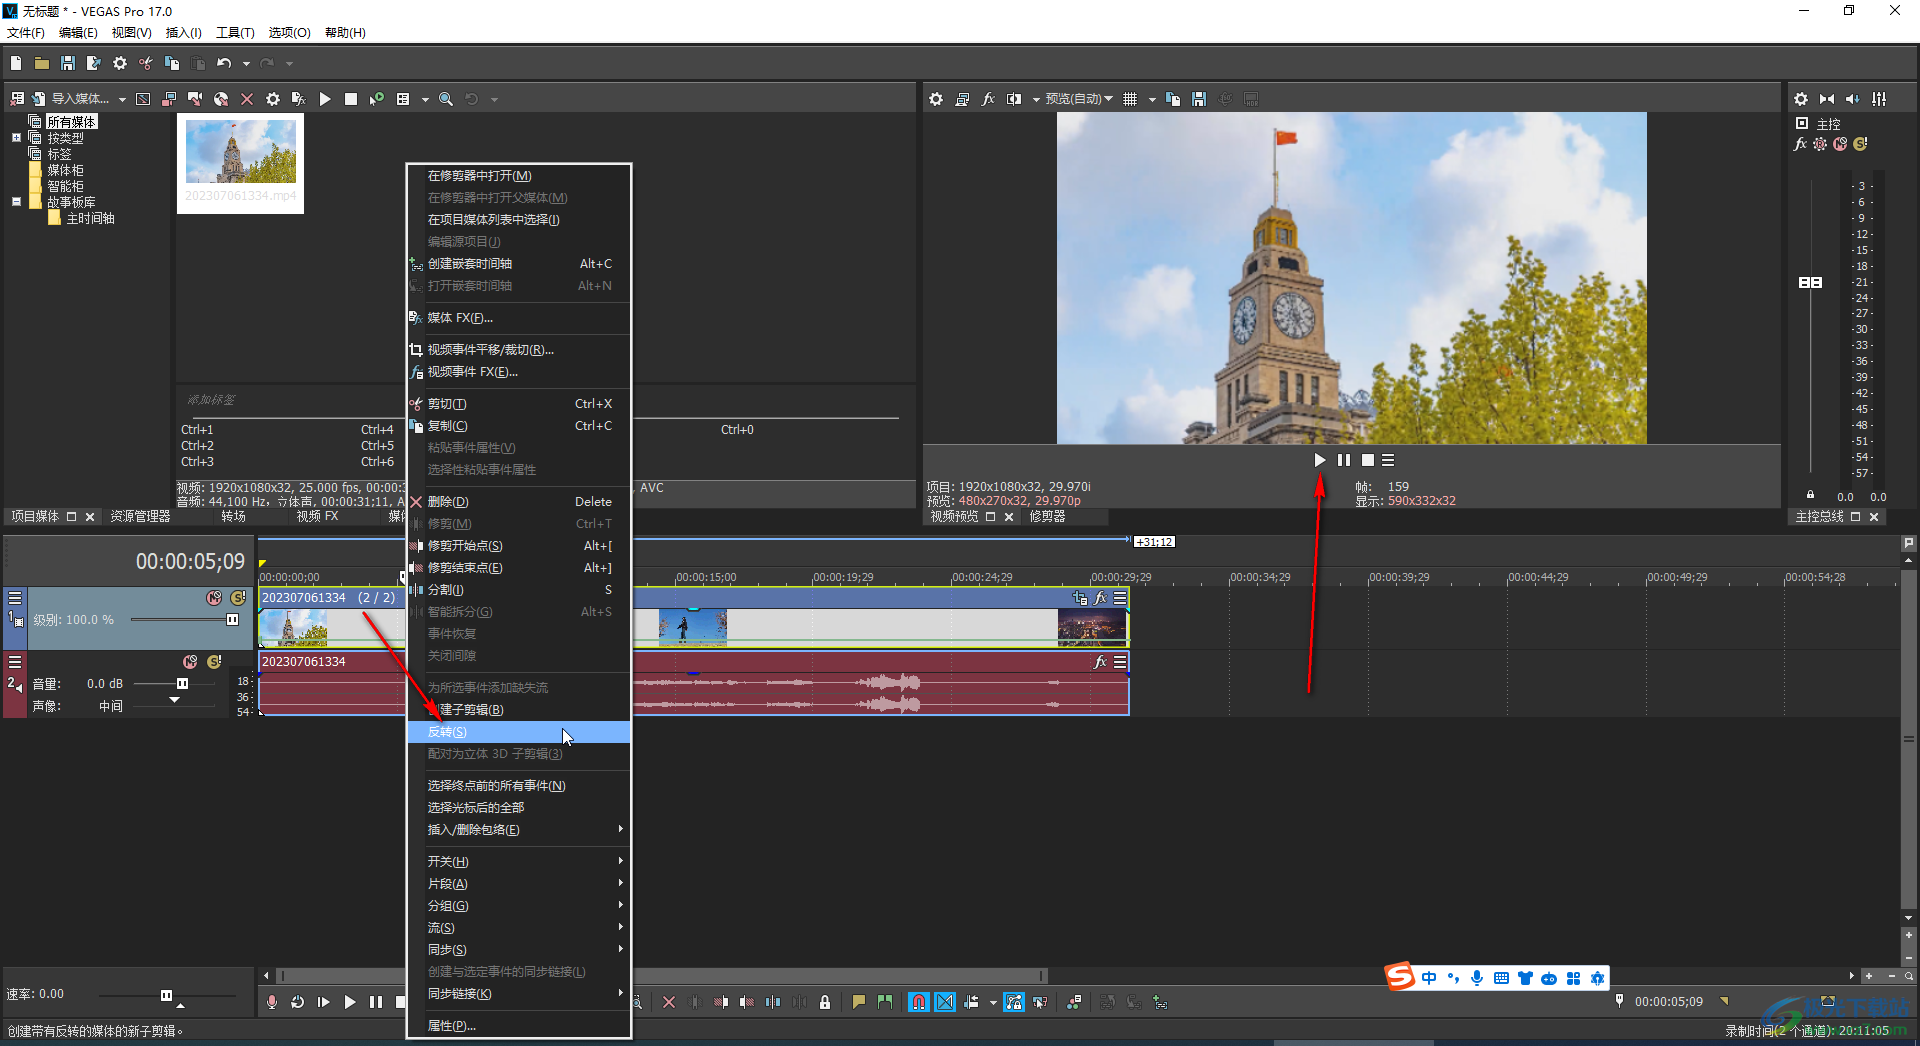Click the 导入媒体 import media button
Screen dimensions: 1920x1046
click(80, 99)
